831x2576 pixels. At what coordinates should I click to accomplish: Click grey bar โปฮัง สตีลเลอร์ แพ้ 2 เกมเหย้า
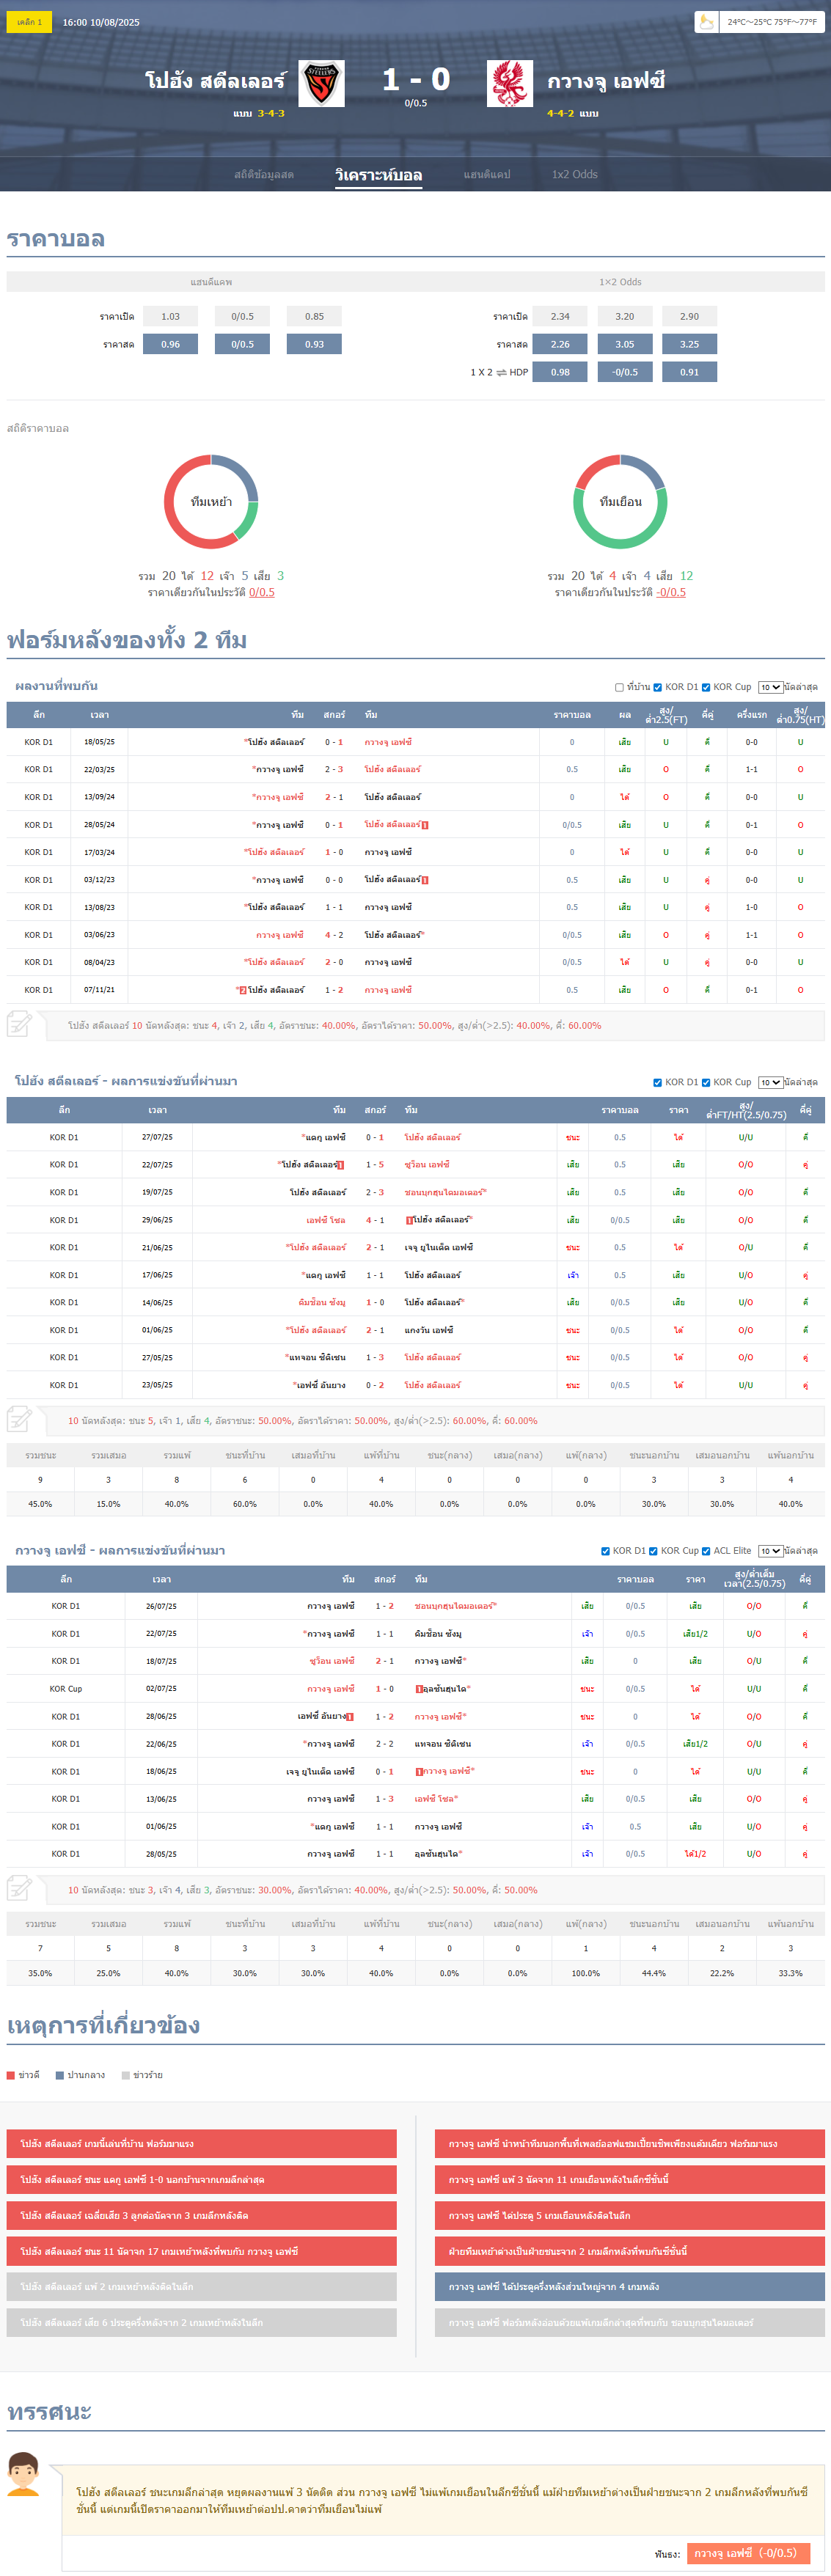coord(202,2287)
